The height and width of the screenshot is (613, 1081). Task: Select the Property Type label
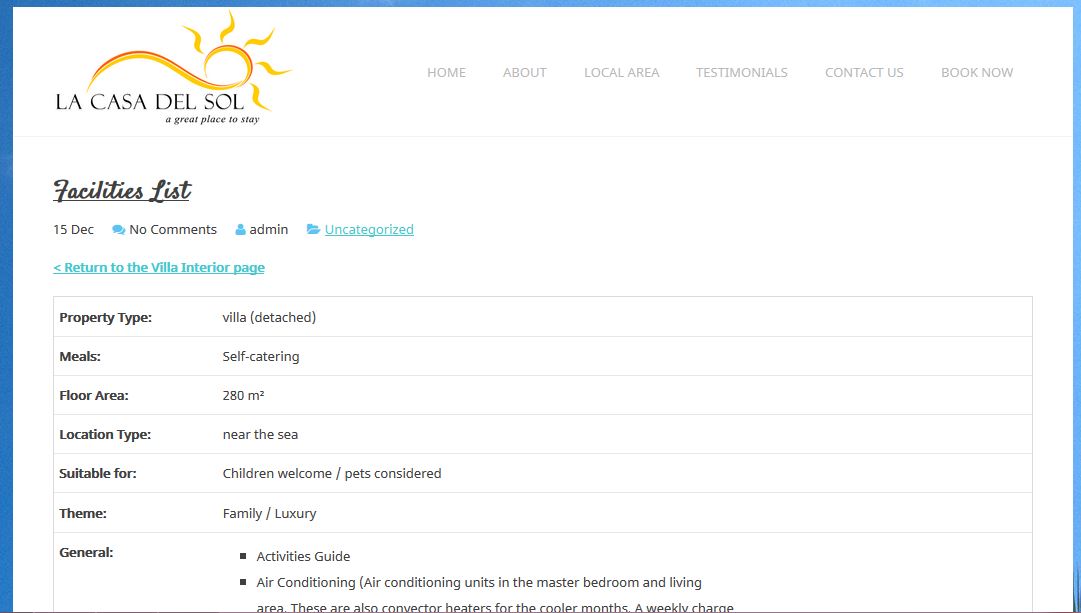pos(105,318)
